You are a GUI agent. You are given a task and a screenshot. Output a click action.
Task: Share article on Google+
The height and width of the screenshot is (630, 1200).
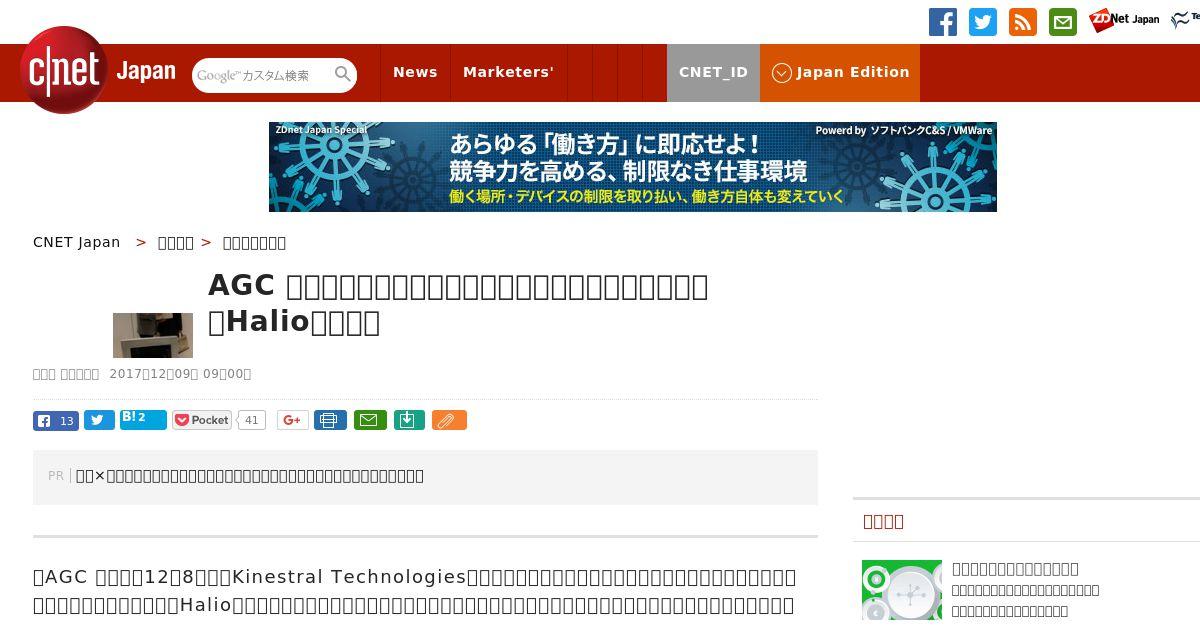pyautogui.click(x=293, y=420)
